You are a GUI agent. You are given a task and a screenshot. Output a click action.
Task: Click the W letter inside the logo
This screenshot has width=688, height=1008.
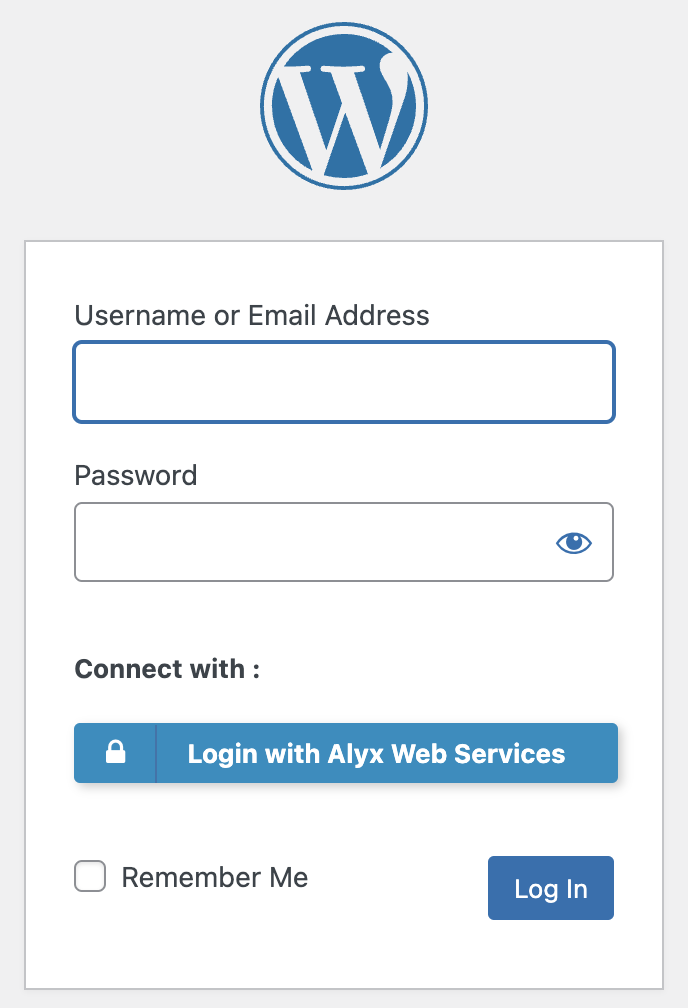pyautogui.click(x=346, y=116)
